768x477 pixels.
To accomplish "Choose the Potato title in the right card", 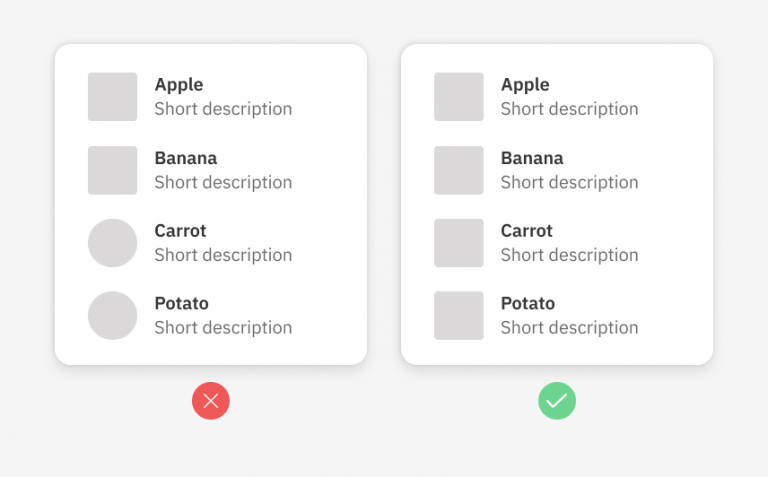I will [528, 303].
